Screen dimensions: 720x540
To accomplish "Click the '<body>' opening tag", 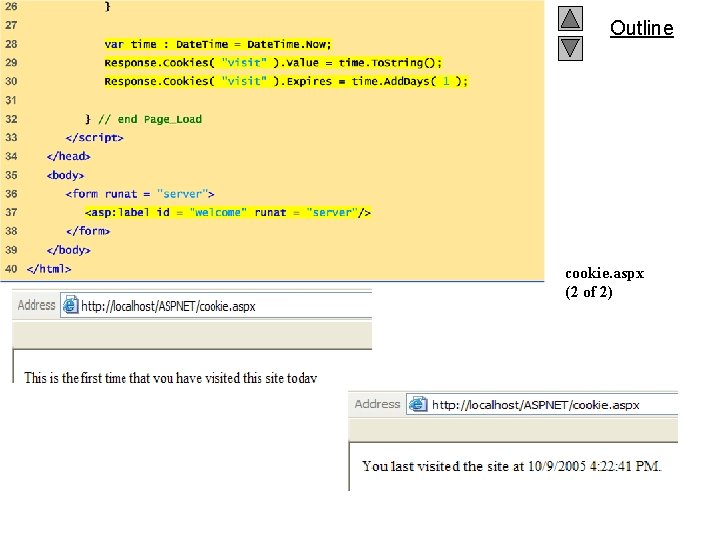I will click(65, 175).
